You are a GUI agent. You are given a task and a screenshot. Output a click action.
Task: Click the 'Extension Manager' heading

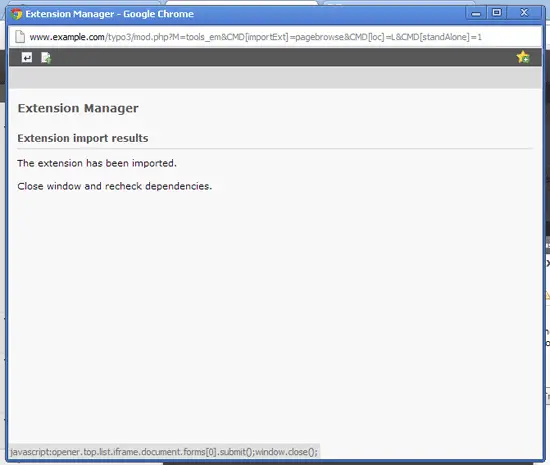(x=78, y=108)
